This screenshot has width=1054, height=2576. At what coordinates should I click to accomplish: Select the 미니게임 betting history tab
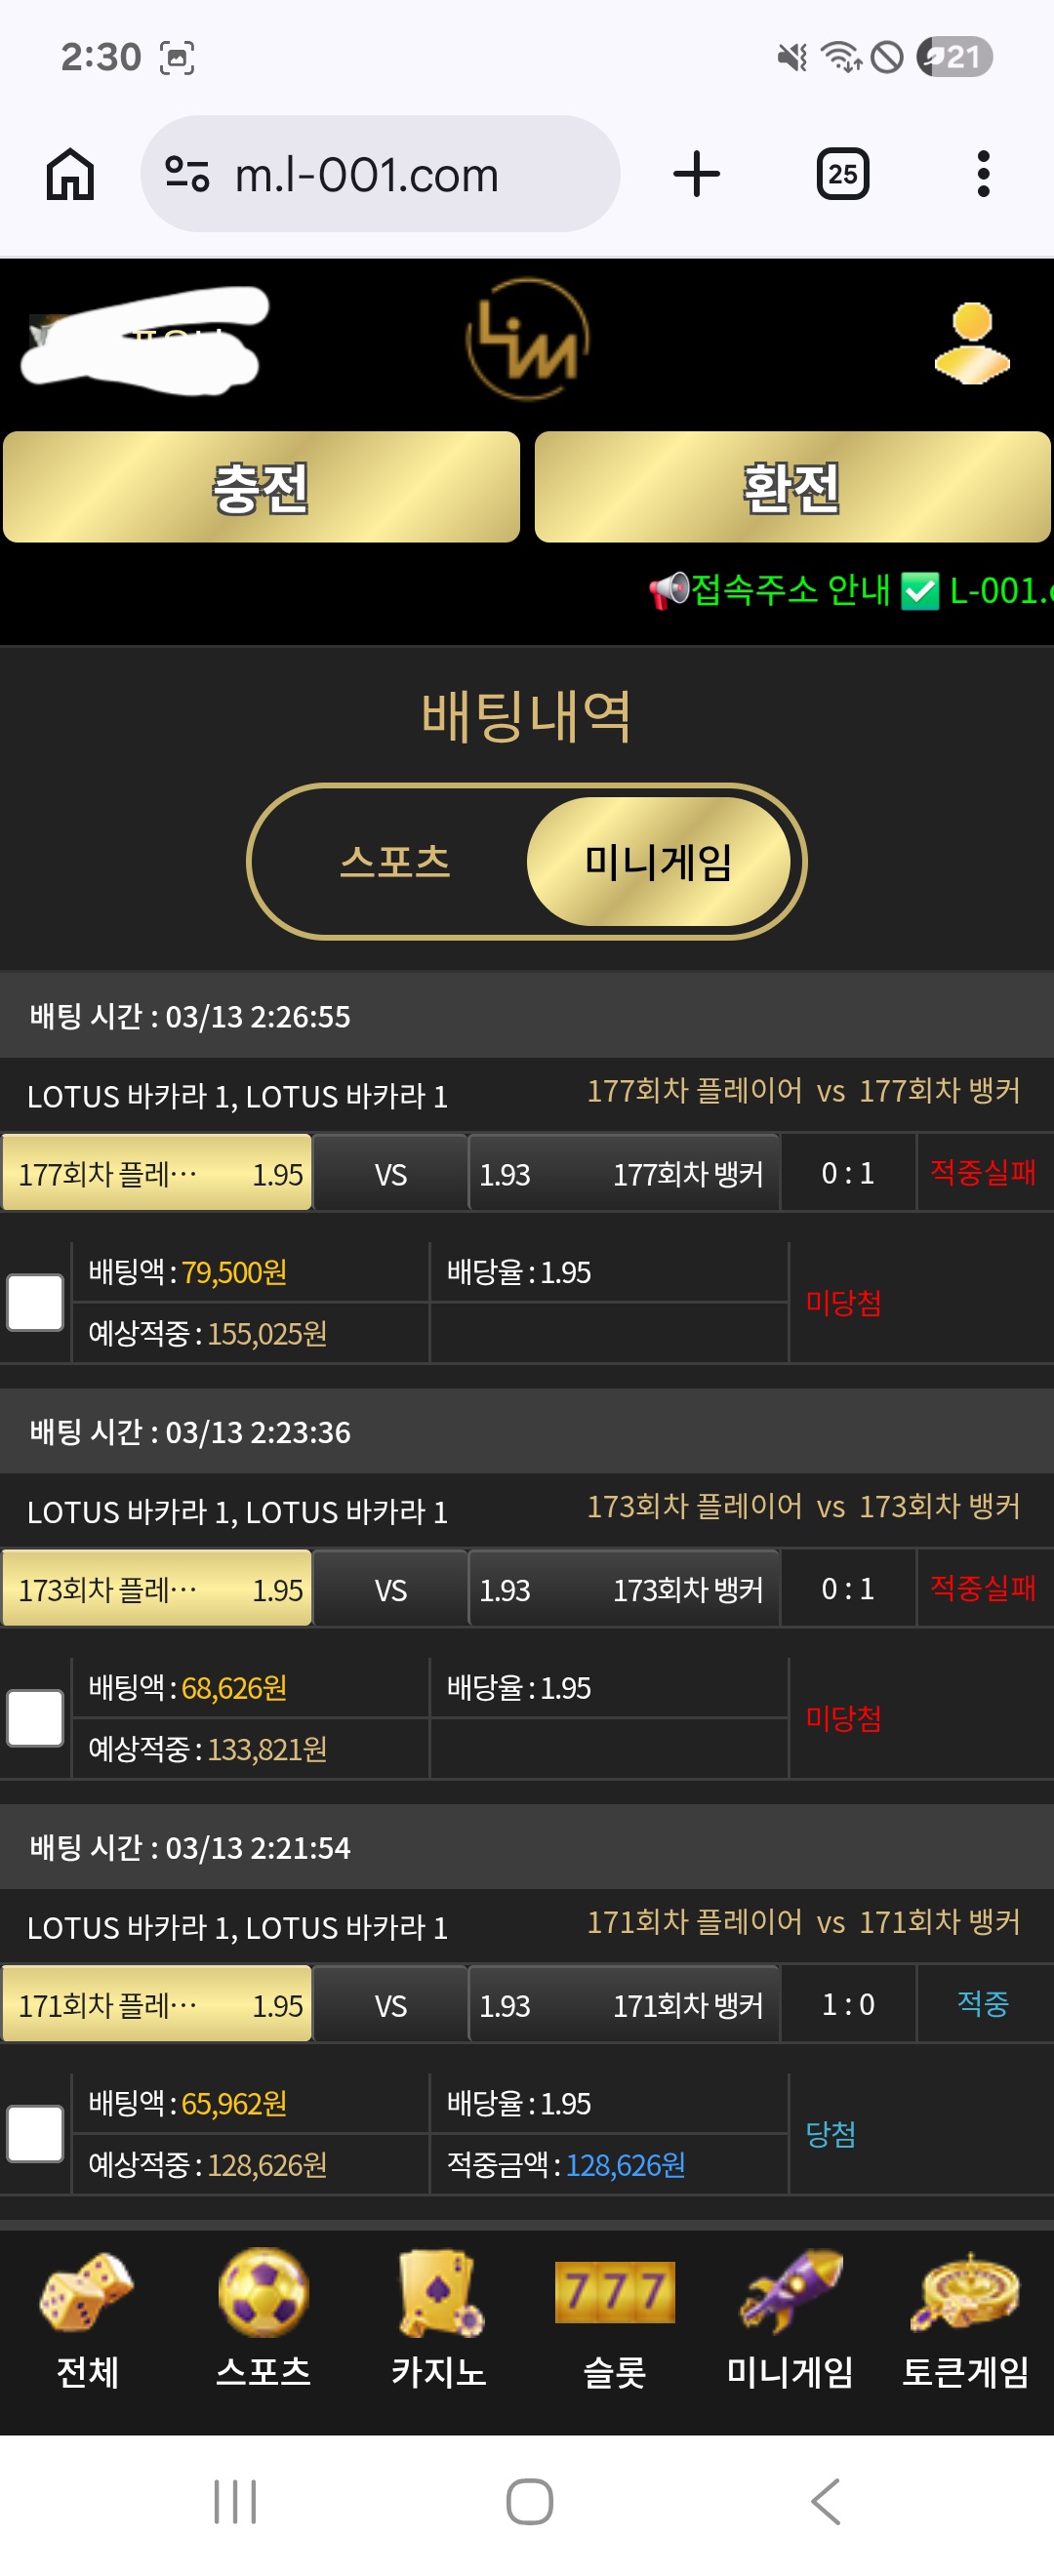tap(658, 861)
